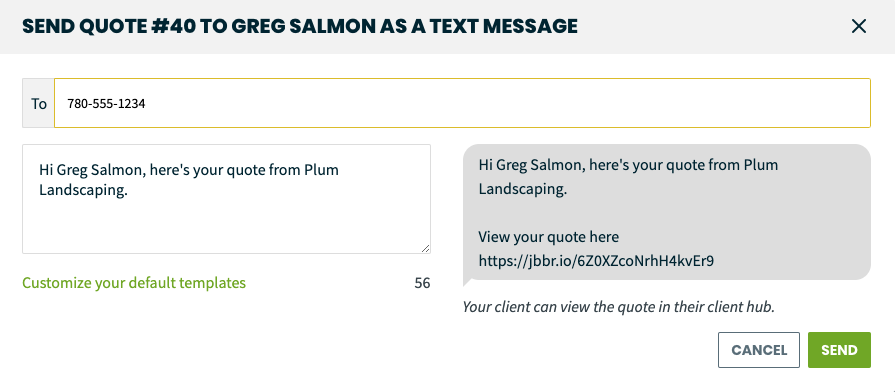
Task: Click the speech bubble tail icon
Action: pyautogui.click(x=467, y=281)
